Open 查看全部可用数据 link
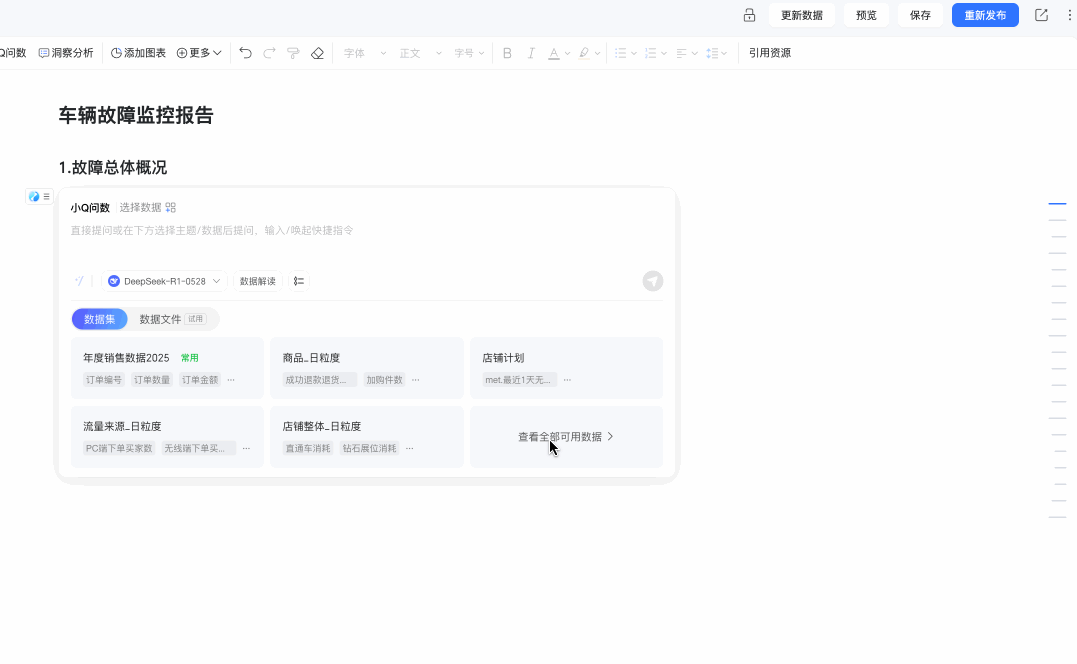This screenshot has height=664, width=1077. [566, 437]
